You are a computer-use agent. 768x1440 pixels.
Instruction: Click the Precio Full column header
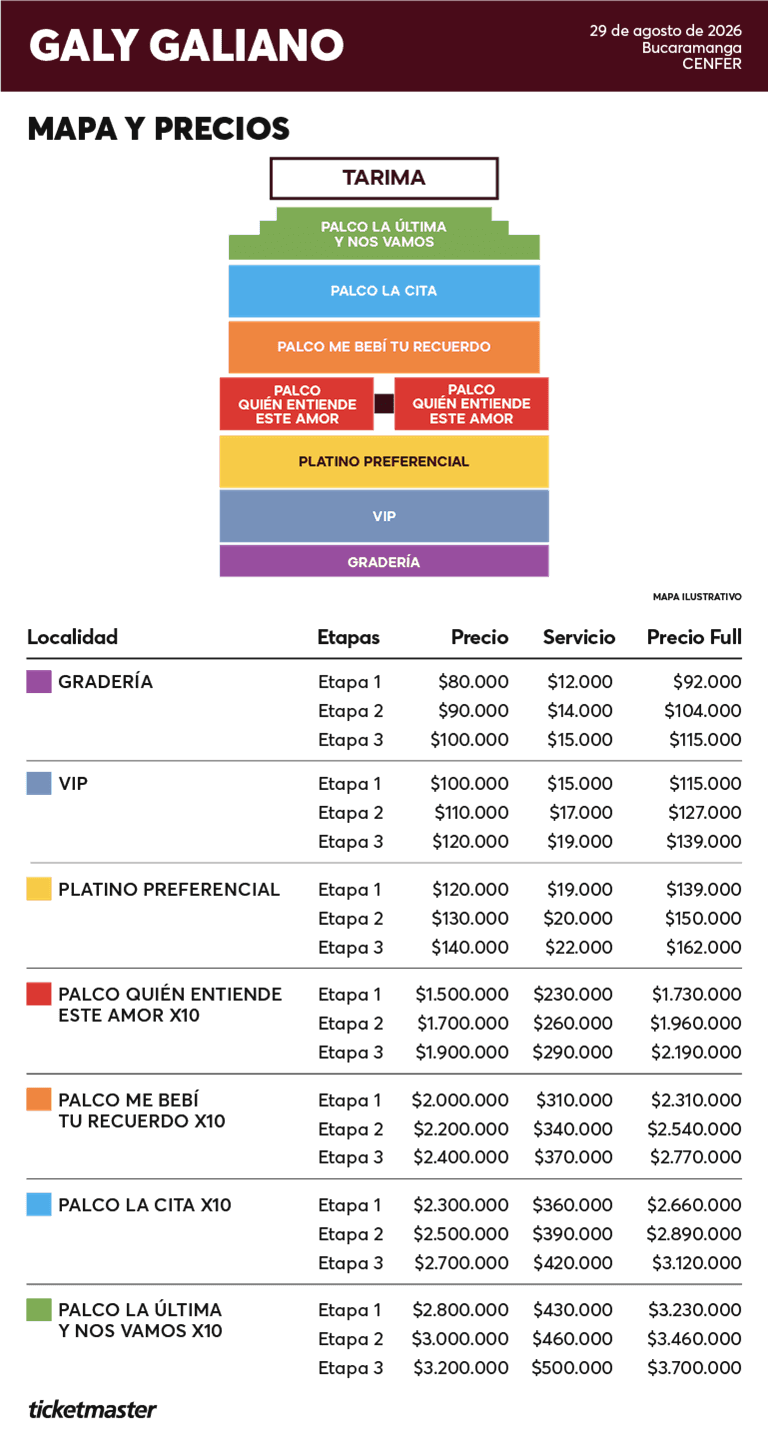pyautogui.click(x=694, y=637)
